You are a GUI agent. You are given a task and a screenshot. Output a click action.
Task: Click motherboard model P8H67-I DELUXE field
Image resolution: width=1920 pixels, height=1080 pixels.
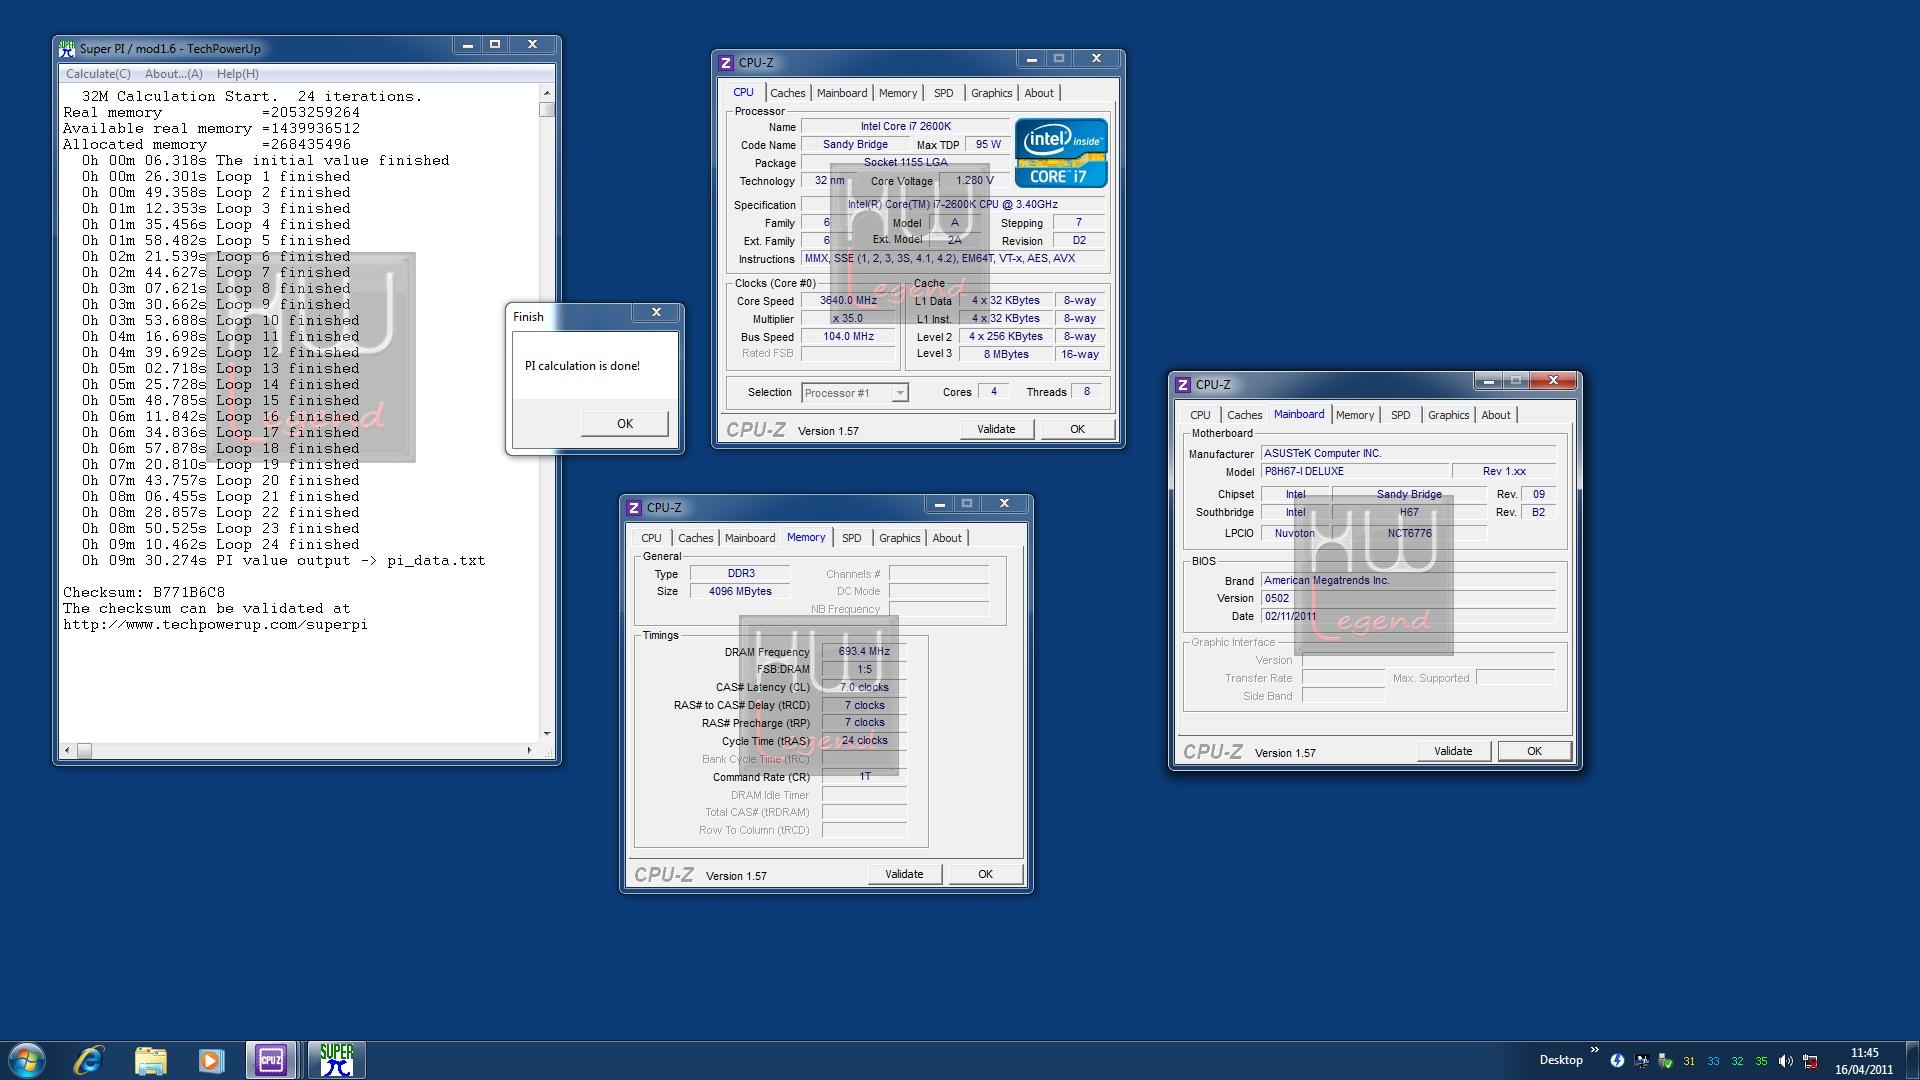[x=1355, y=472]
